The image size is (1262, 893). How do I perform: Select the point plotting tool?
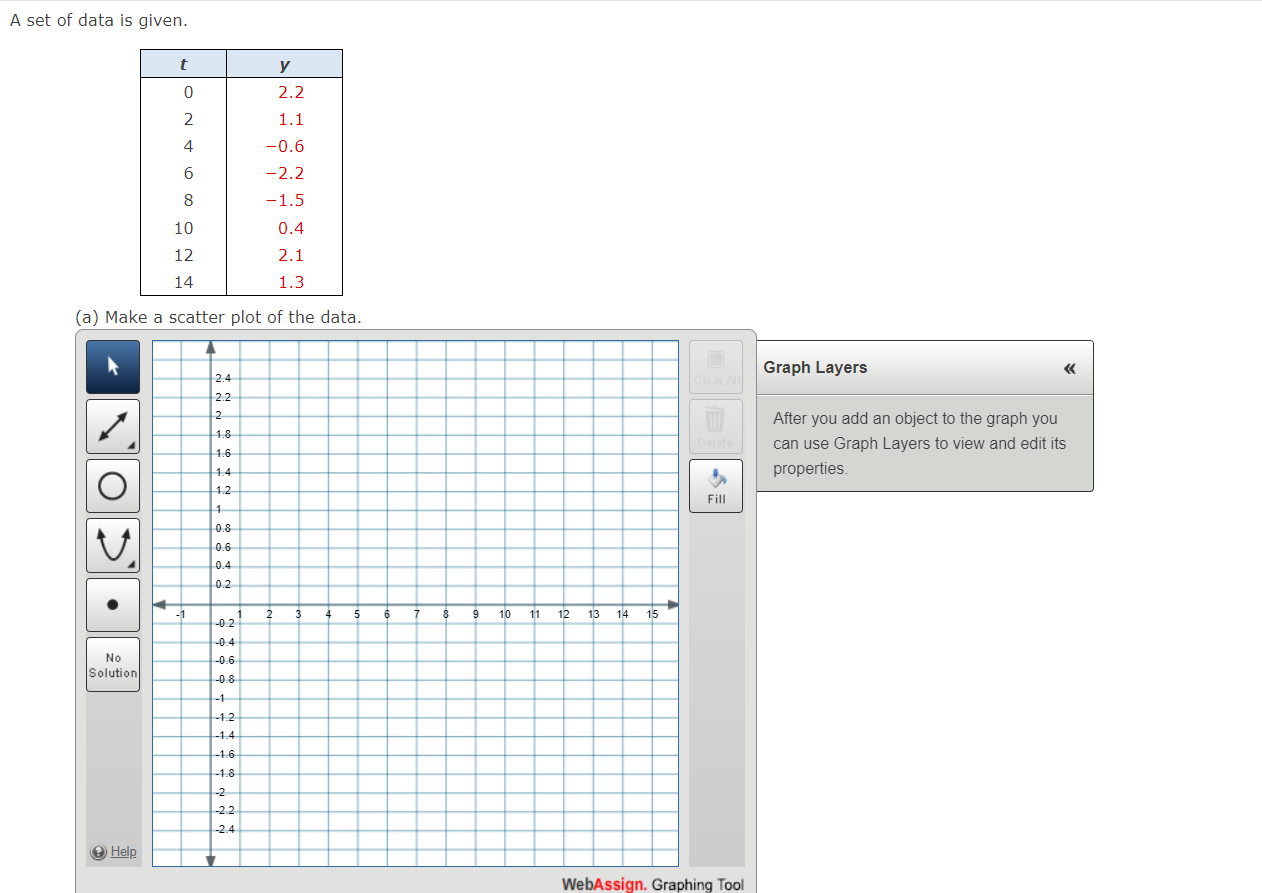[x=112, y=604]
